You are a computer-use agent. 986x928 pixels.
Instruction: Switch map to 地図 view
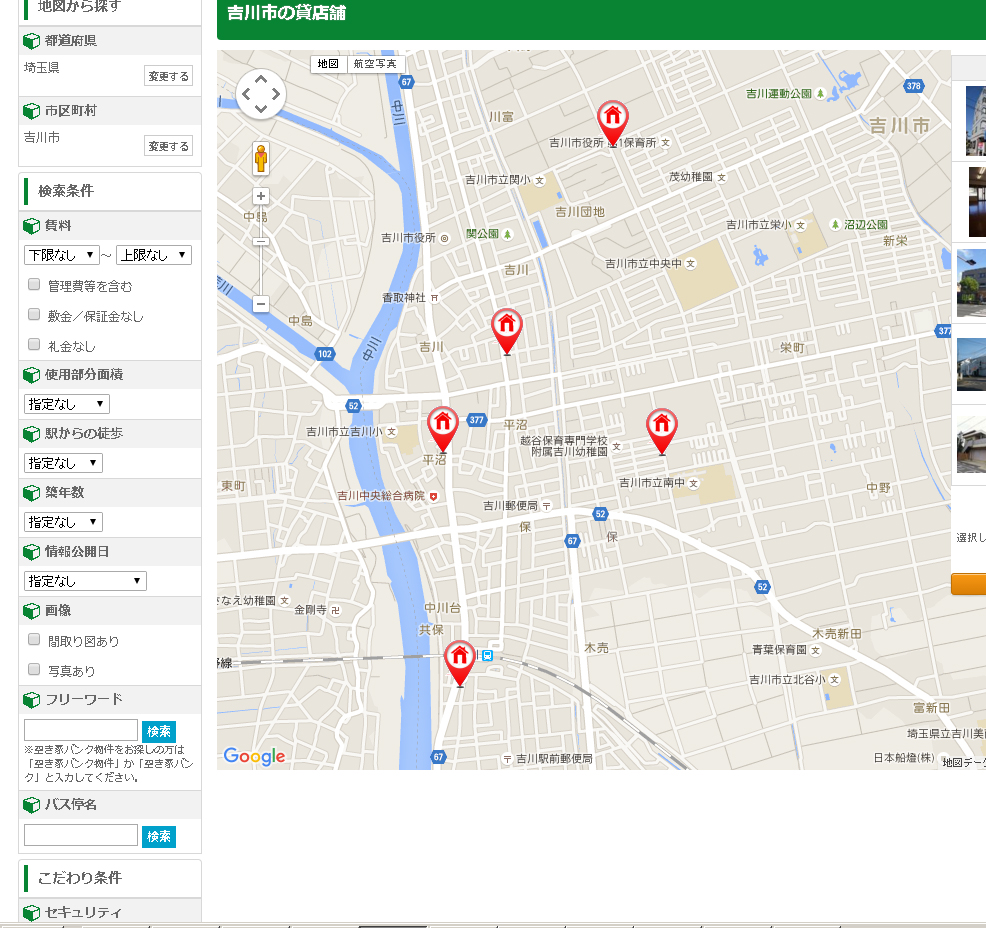[328, 64]
